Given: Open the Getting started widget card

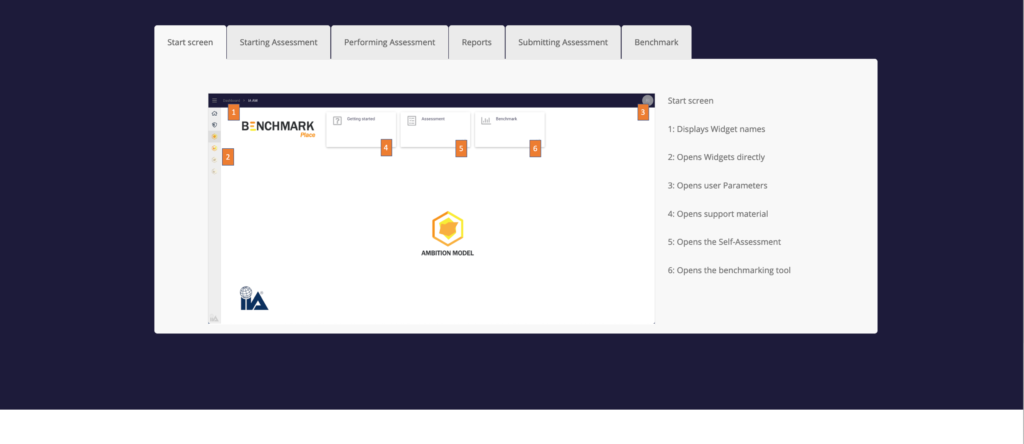Looking at the screenshot, I should click(361, 129).
